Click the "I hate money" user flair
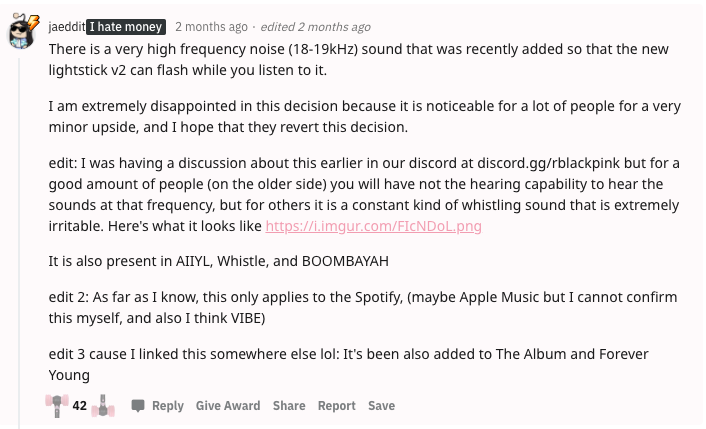This screenshot has width=706, height=429. click(125, 27)
